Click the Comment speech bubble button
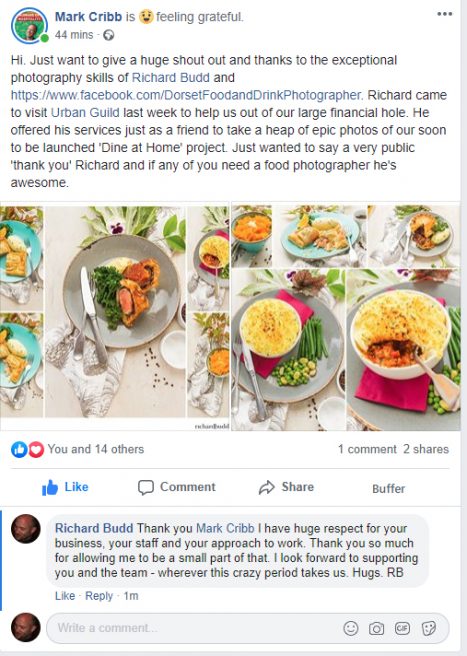Screen dimensions: 467x656 tap(177, 487)
